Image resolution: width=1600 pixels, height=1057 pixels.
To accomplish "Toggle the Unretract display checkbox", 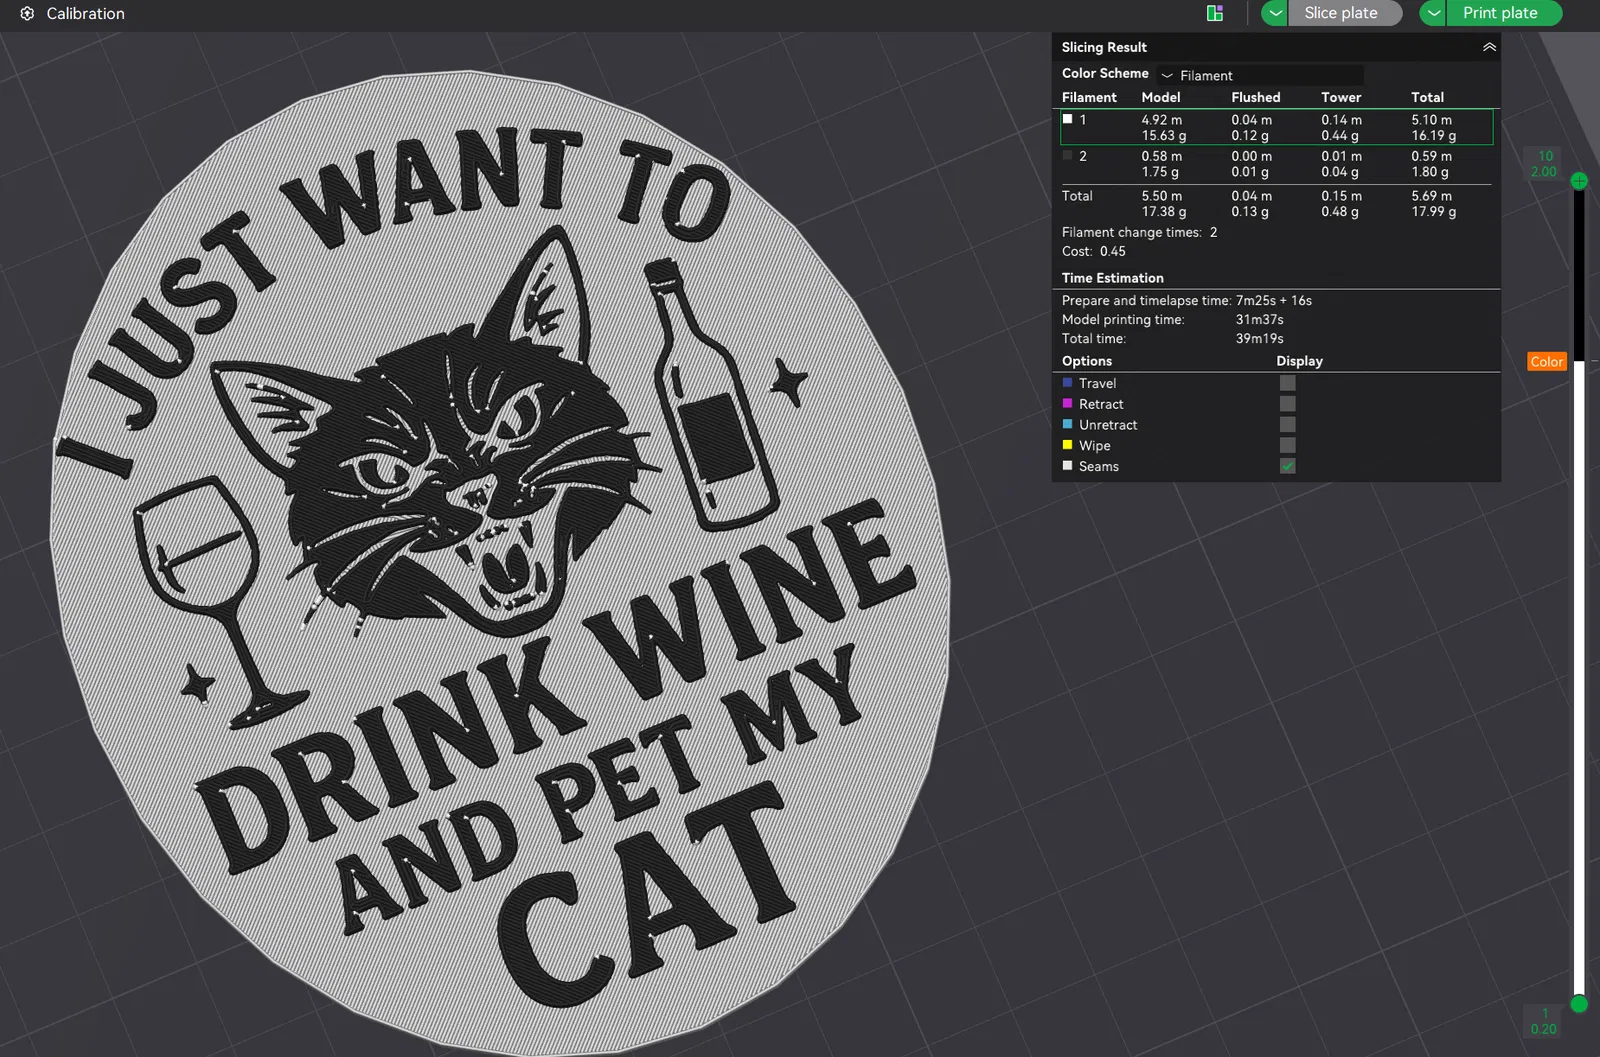I will point(1287,425).
